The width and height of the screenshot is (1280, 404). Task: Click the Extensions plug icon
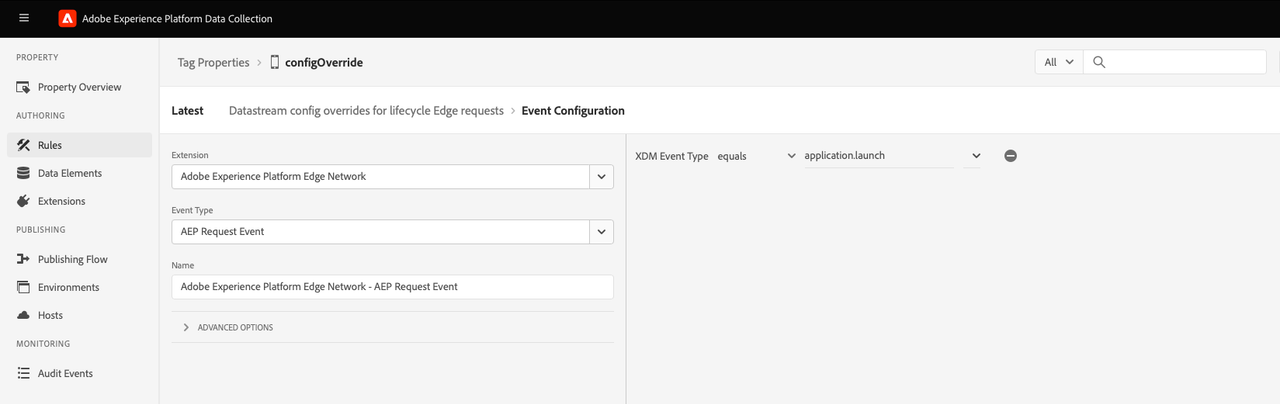coord(24,201)
